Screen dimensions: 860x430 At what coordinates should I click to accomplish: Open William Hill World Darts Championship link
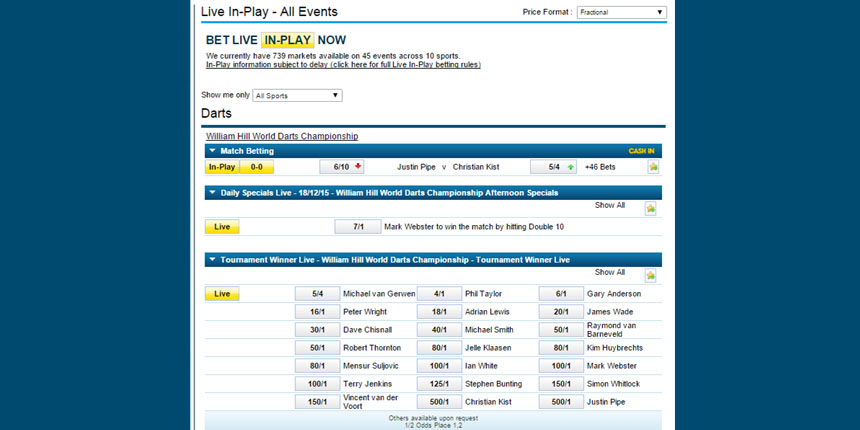[x=282, y=136]
